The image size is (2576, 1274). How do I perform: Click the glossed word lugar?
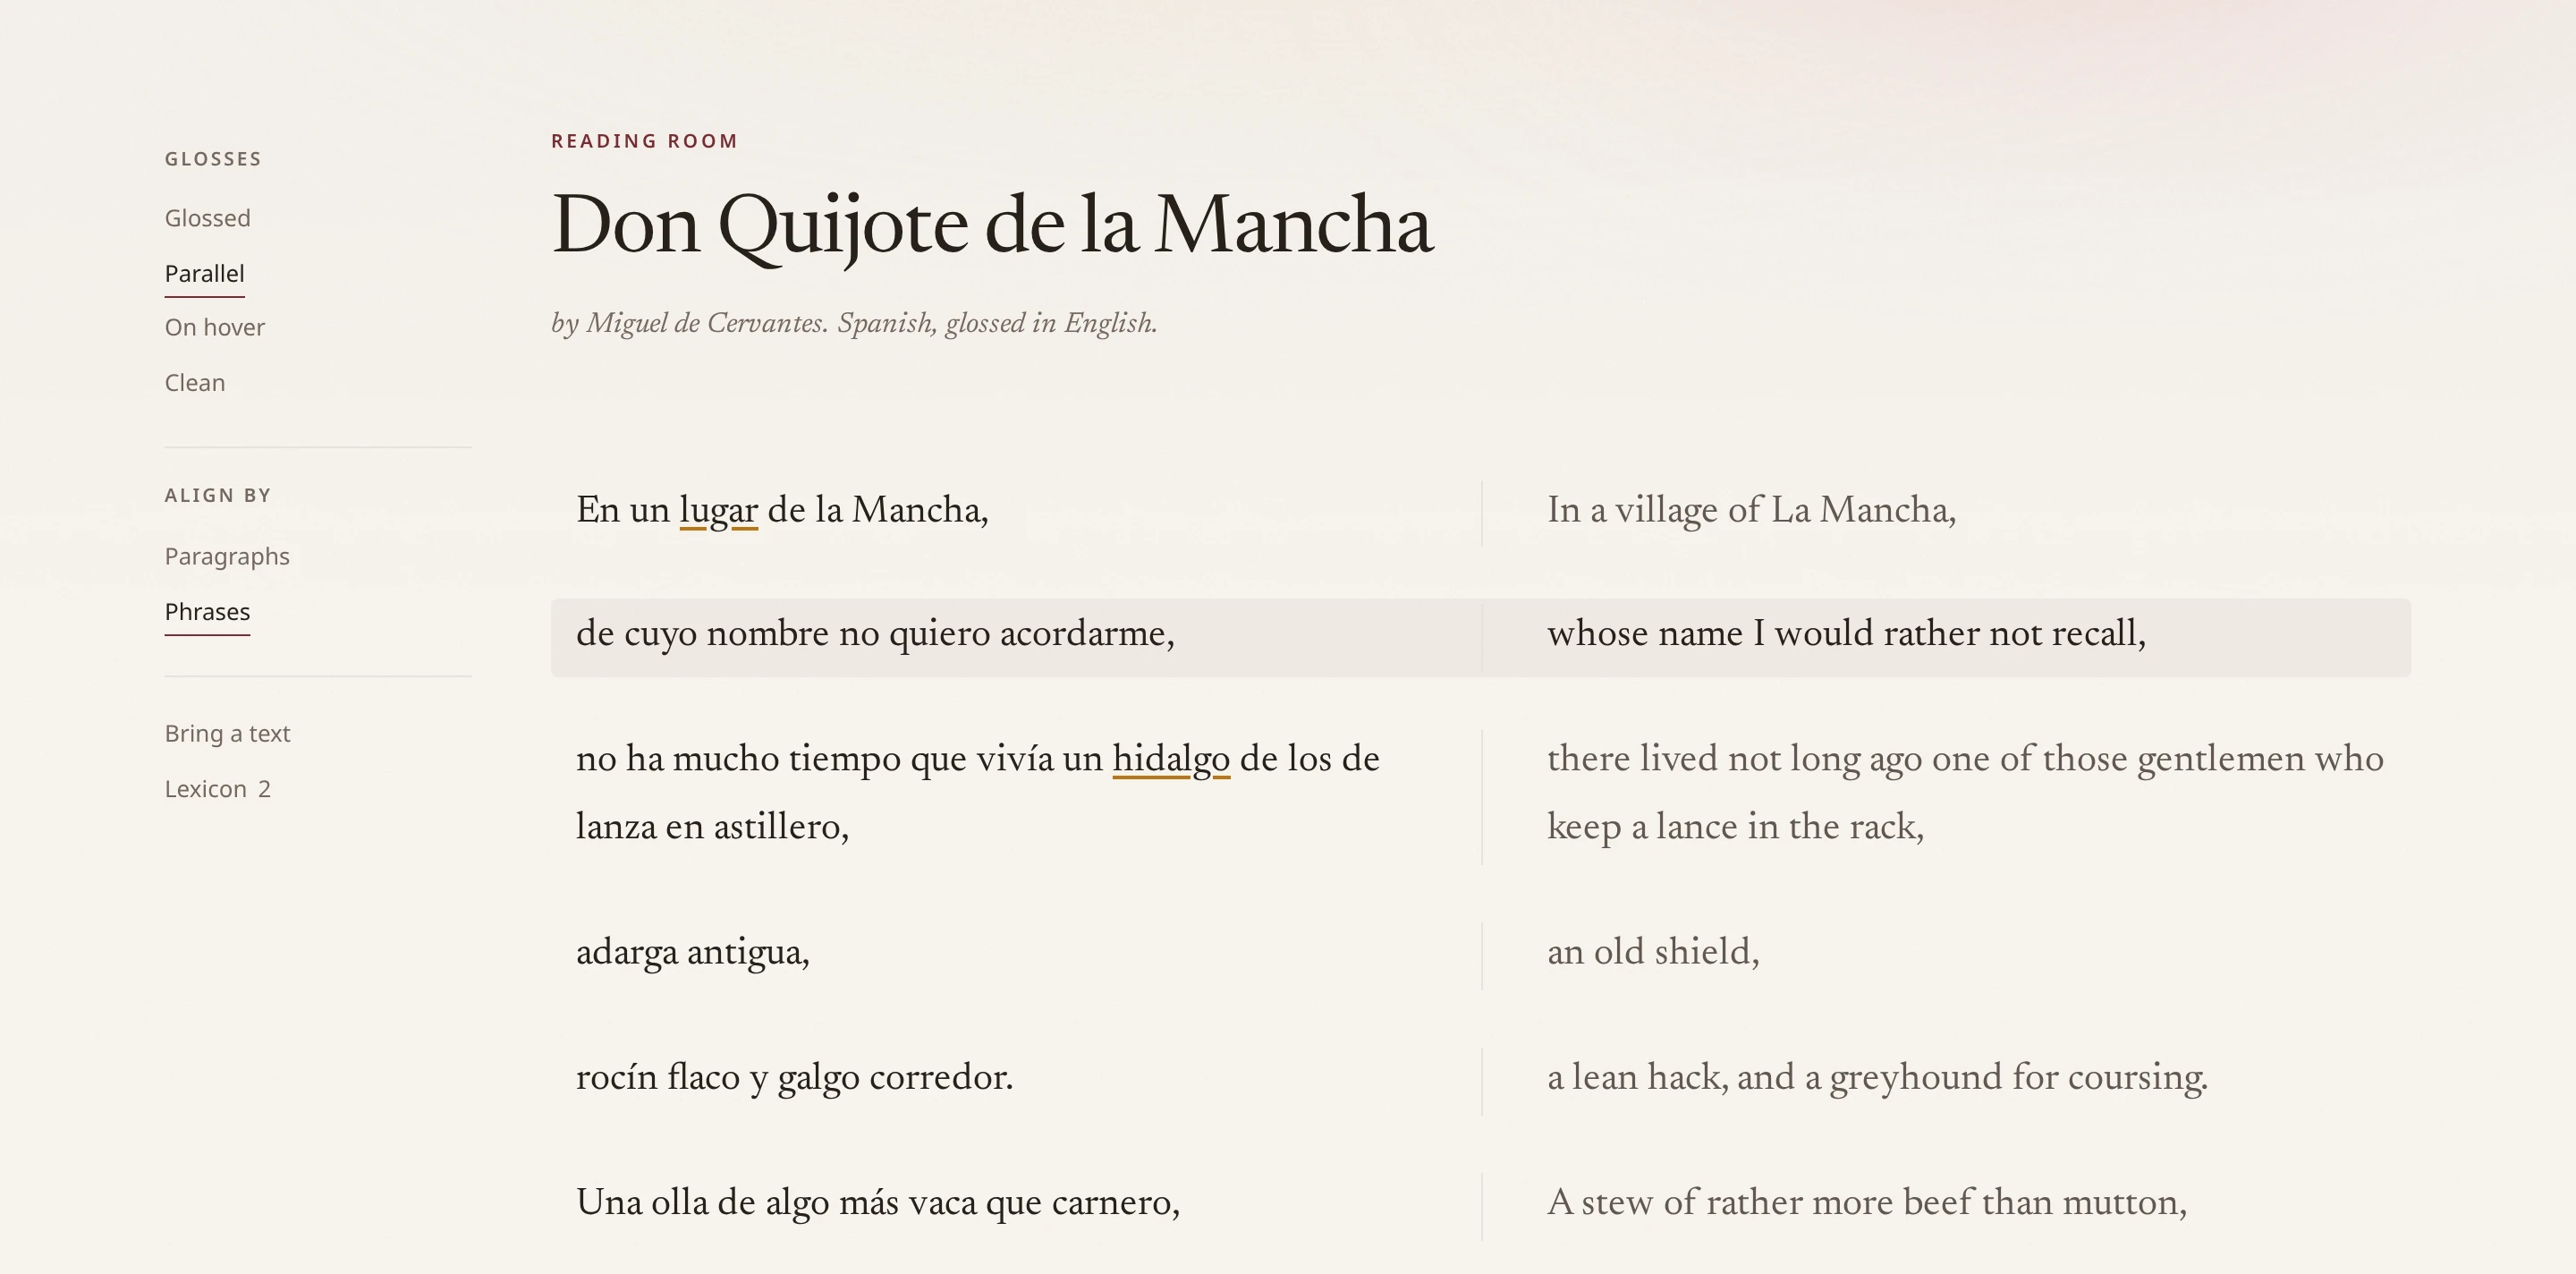tap(718, 510)
